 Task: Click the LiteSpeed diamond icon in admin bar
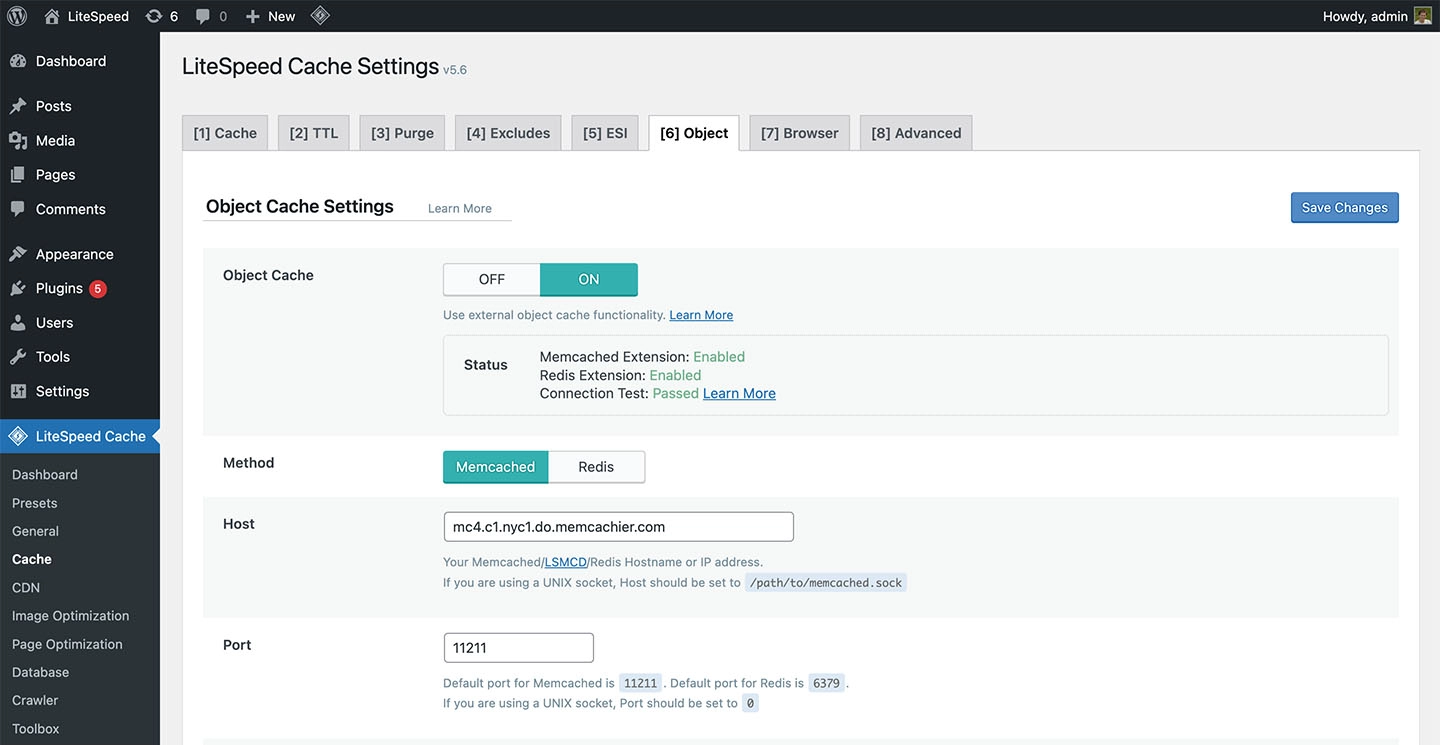[x=319, y=16]
